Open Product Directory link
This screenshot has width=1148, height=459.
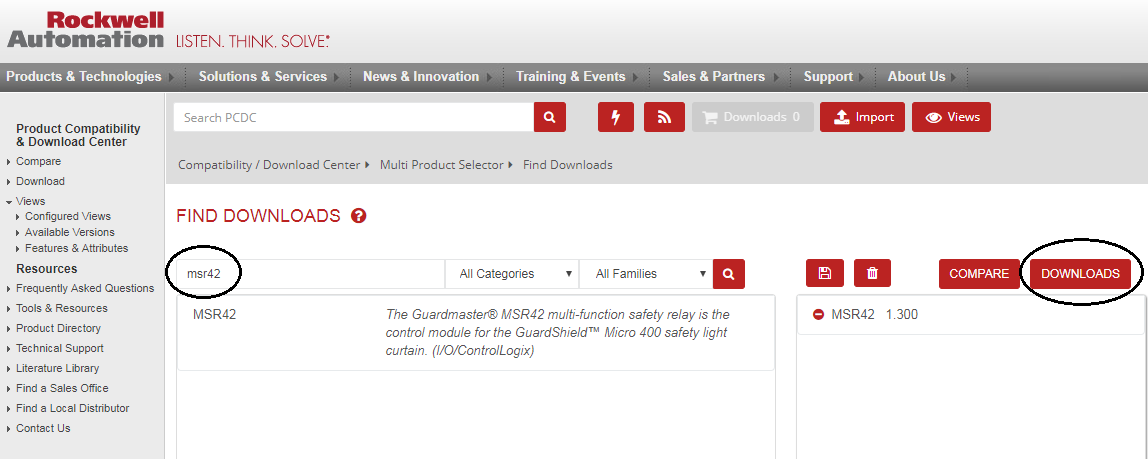[x=59, y=329]
